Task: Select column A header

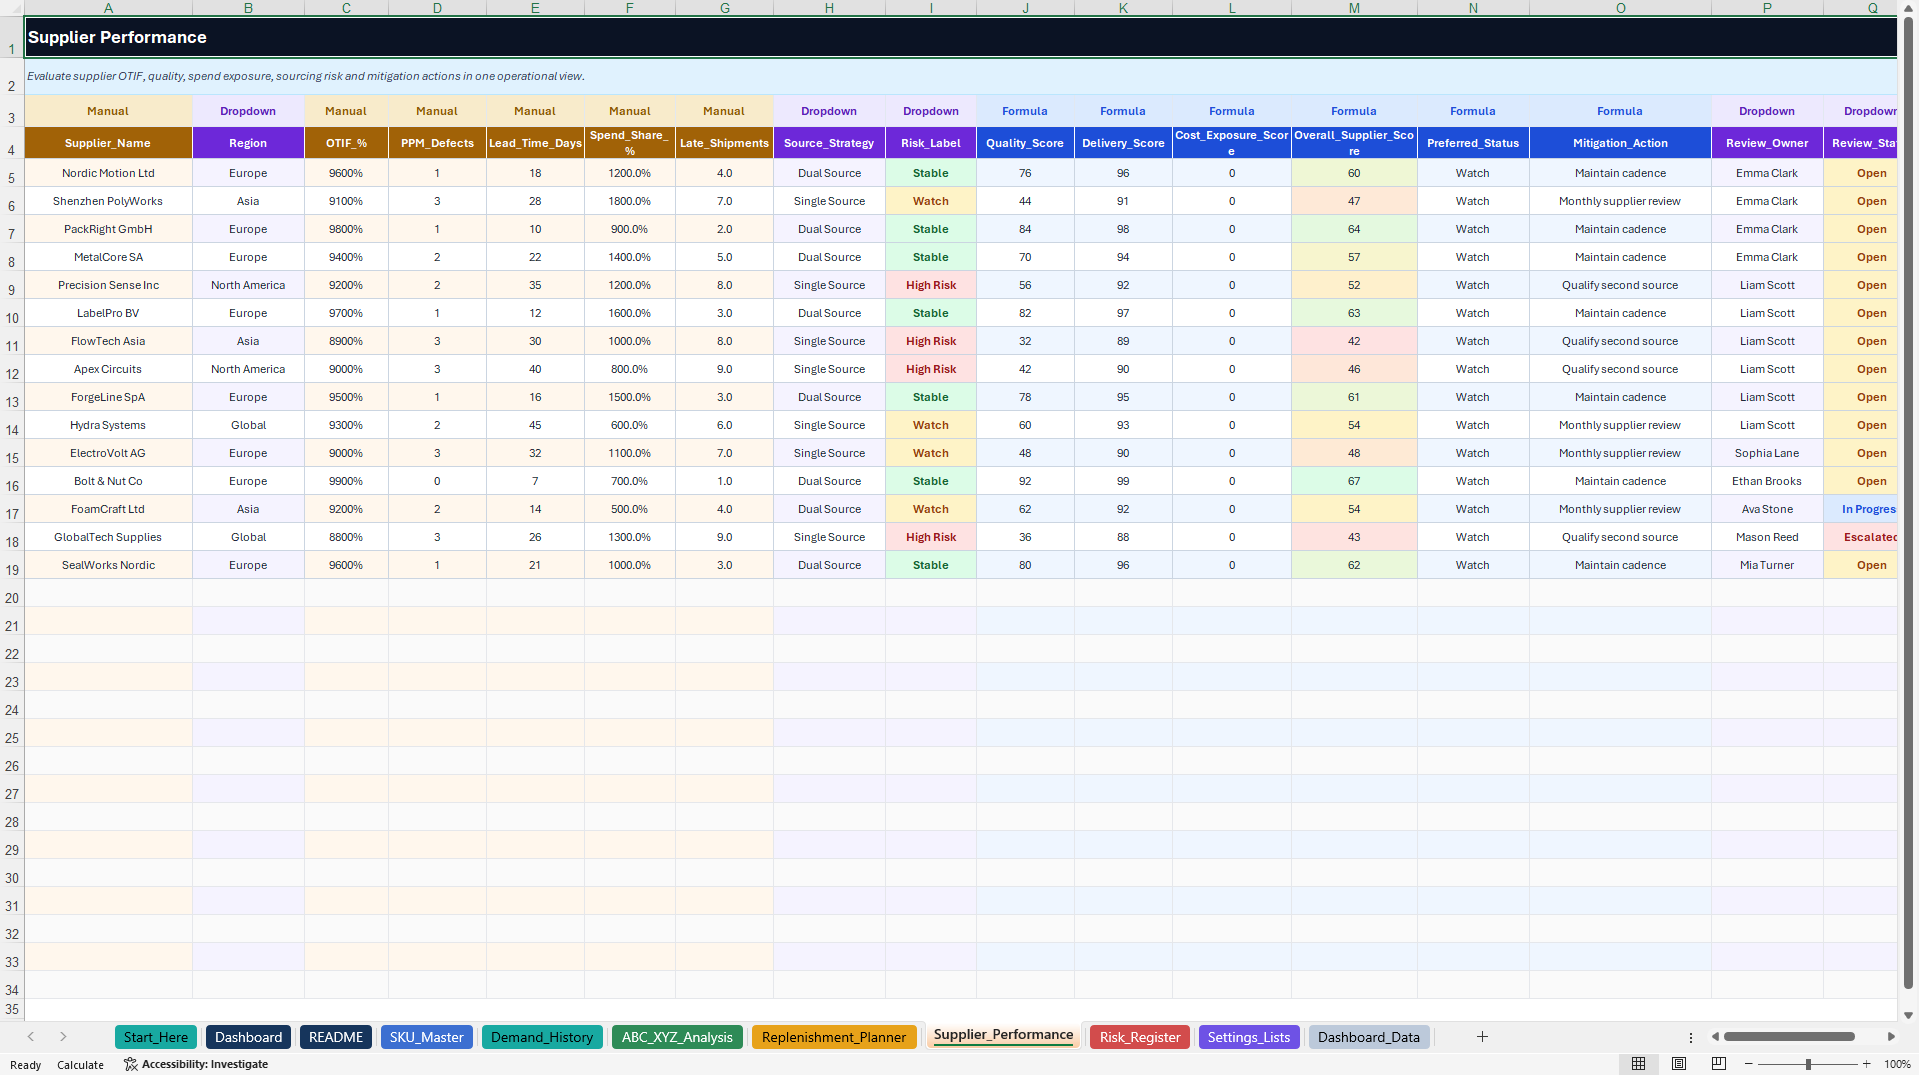Action: coord(108,8)
